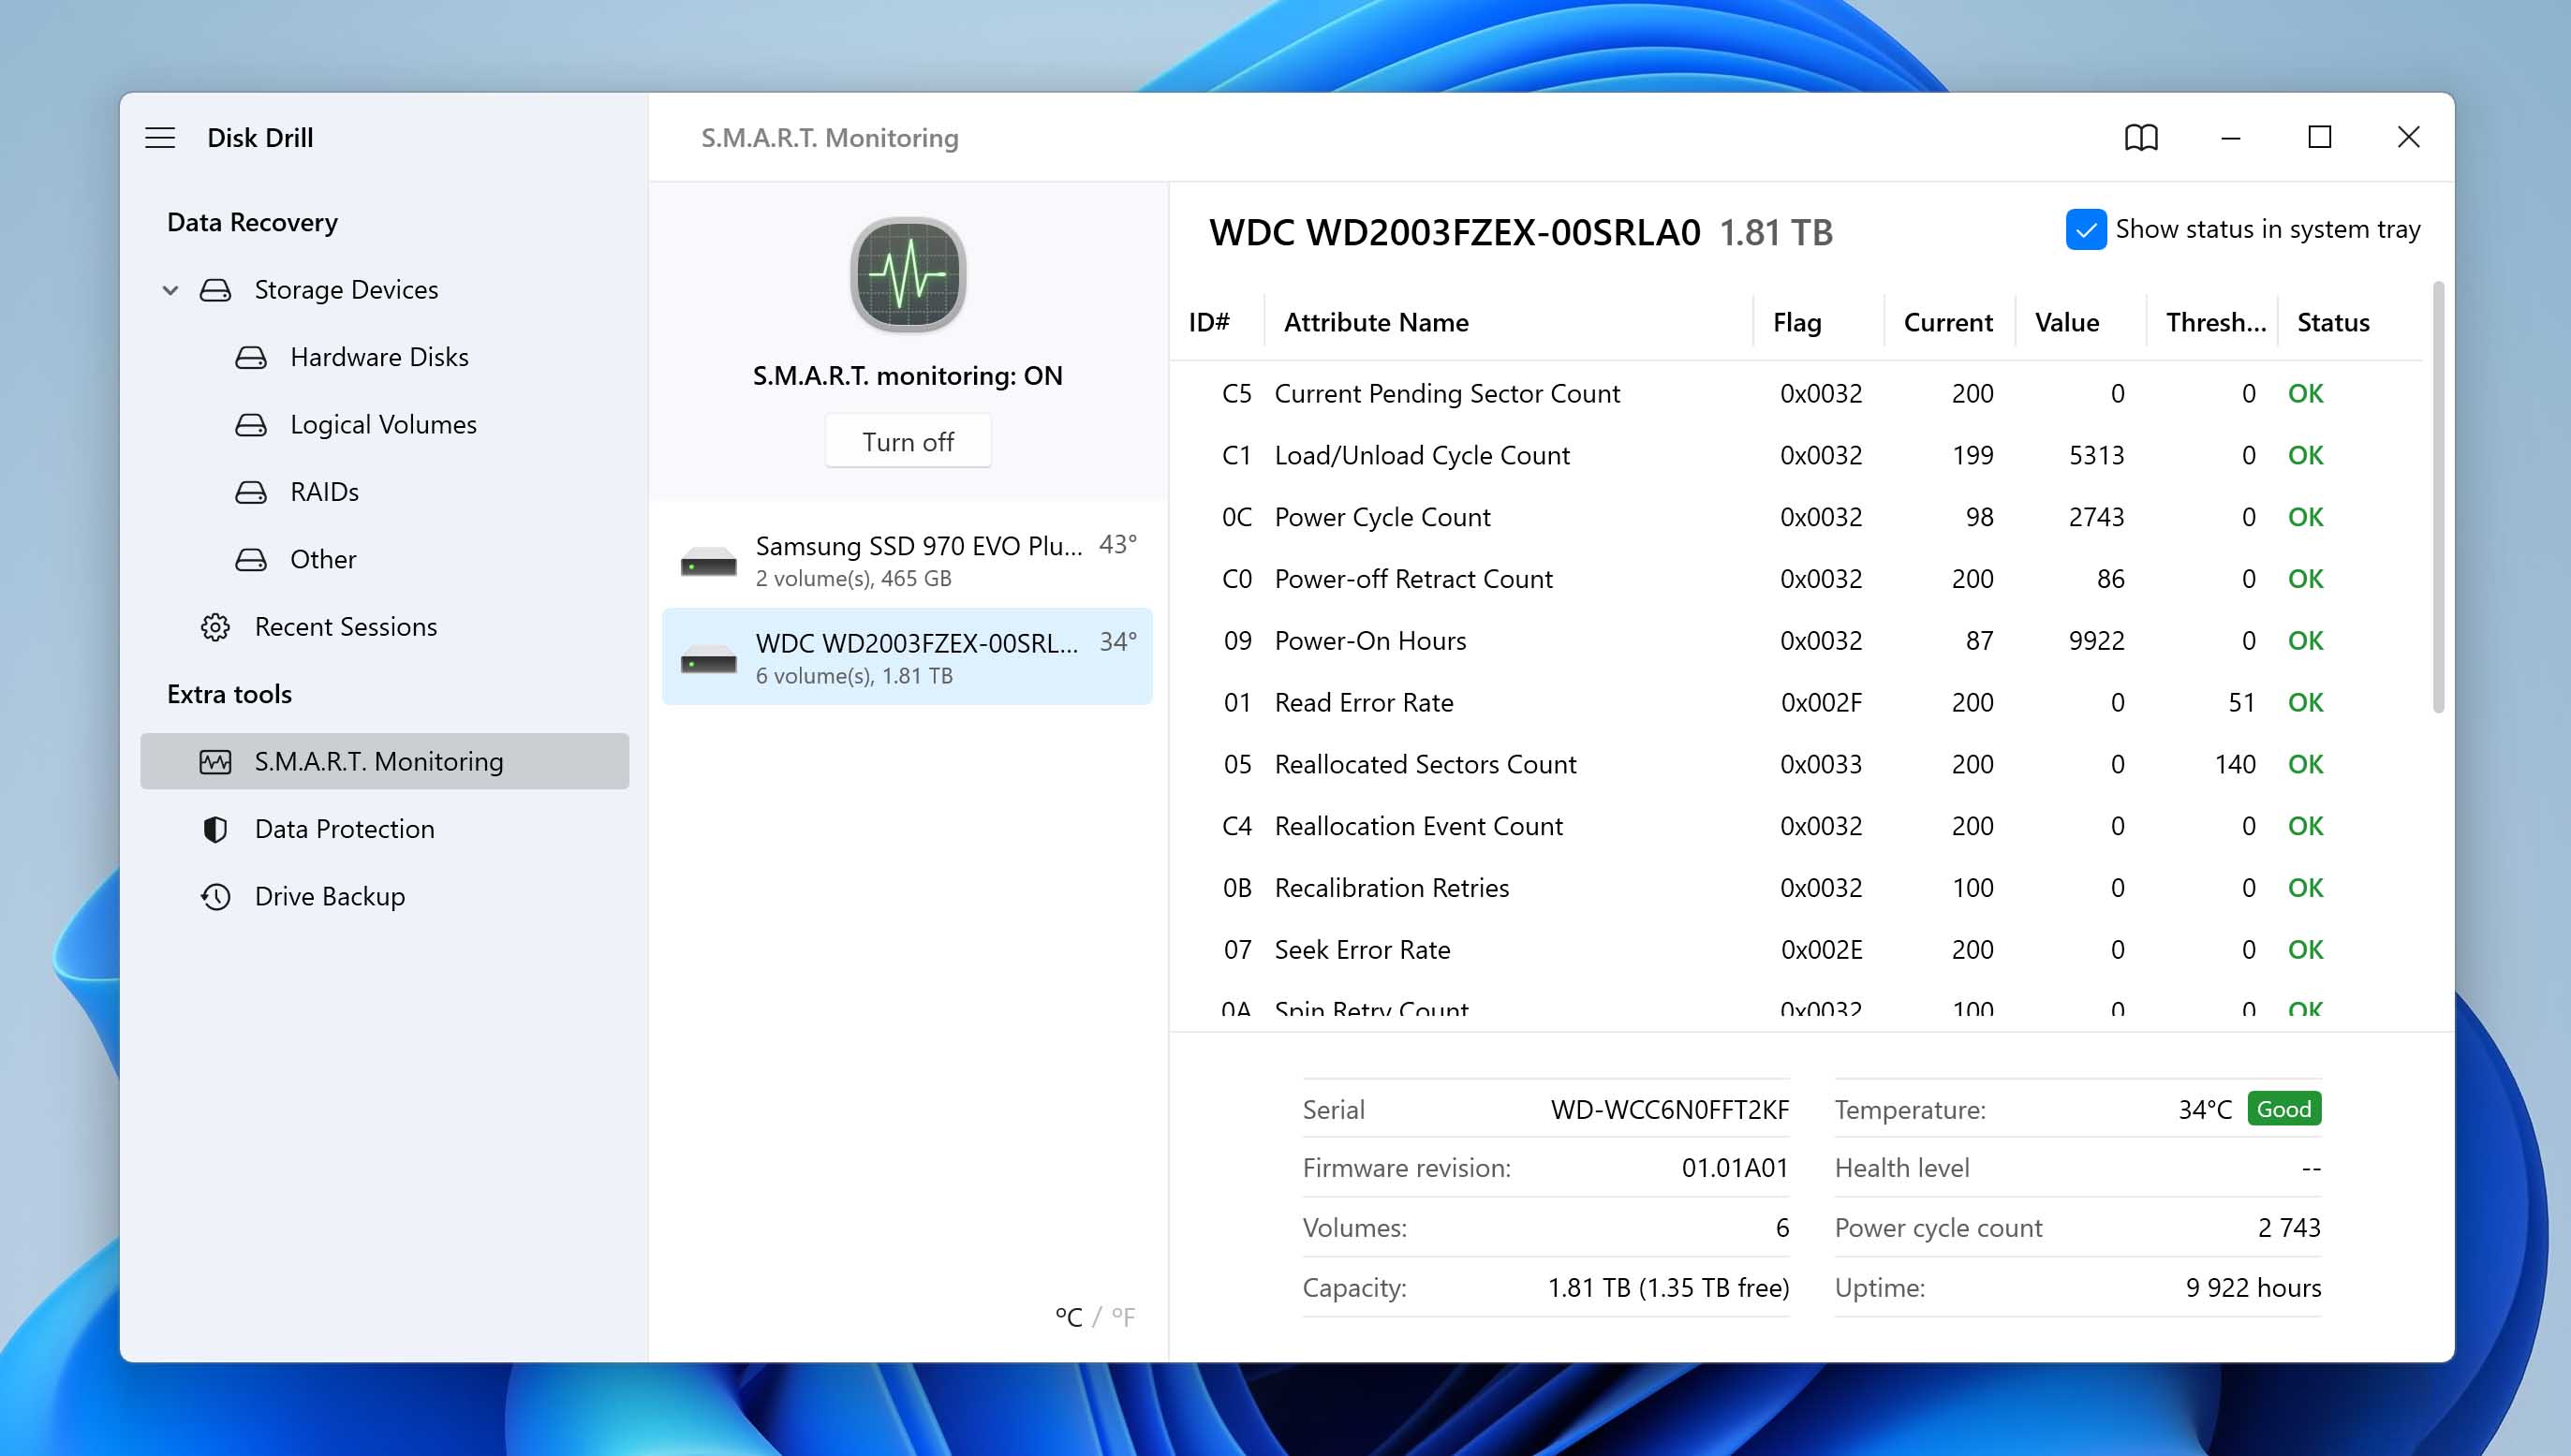Toggle °C temperature unit display

coord(1063,1315)
